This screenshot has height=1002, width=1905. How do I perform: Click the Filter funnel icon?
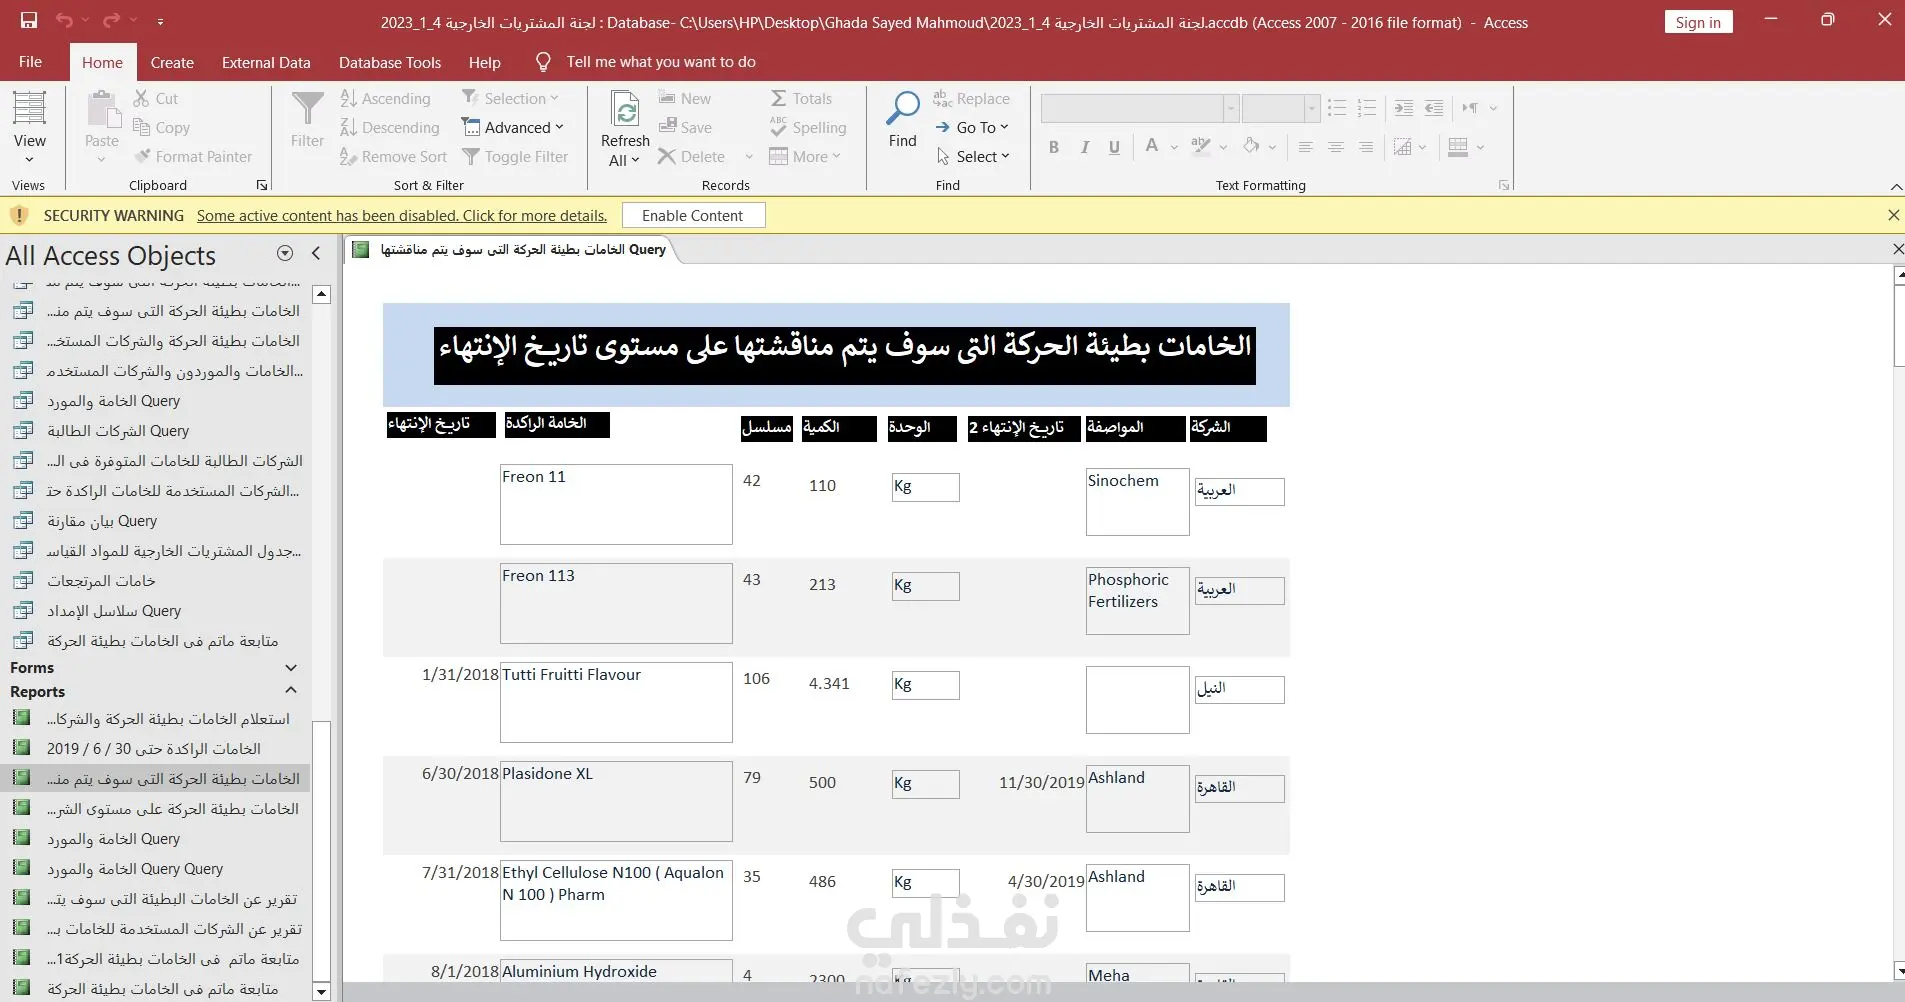(x=307, y=108)
